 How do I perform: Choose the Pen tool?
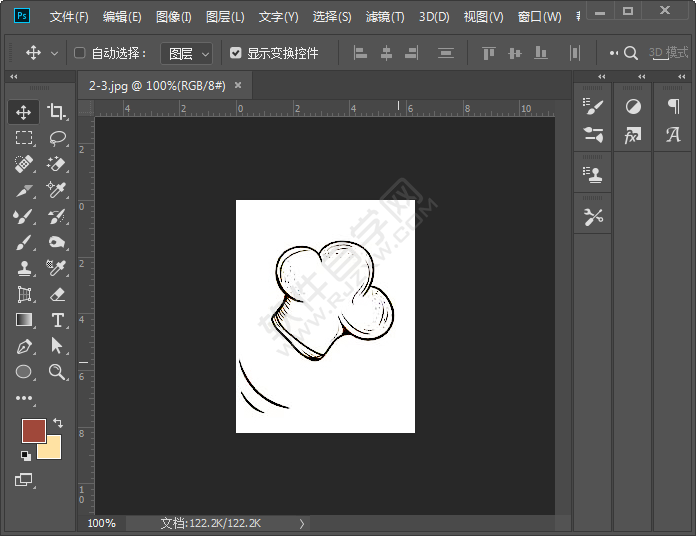(24, 346)
